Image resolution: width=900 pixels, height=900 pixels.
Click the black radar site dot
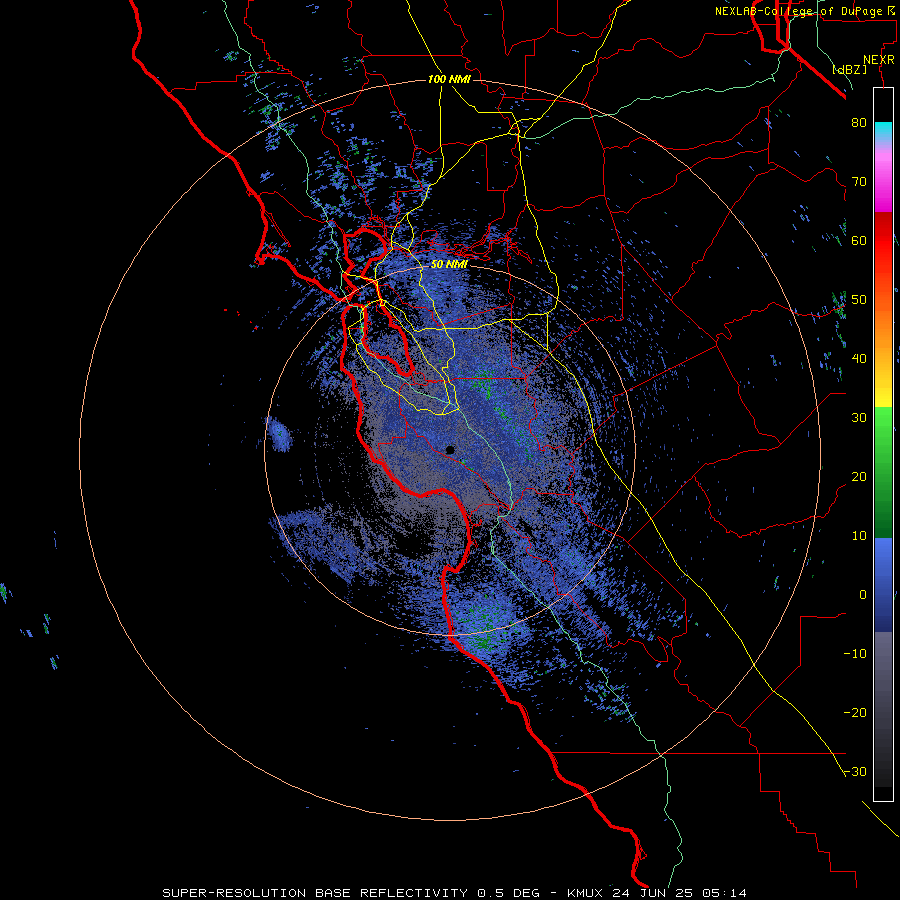tap(450, 450)
